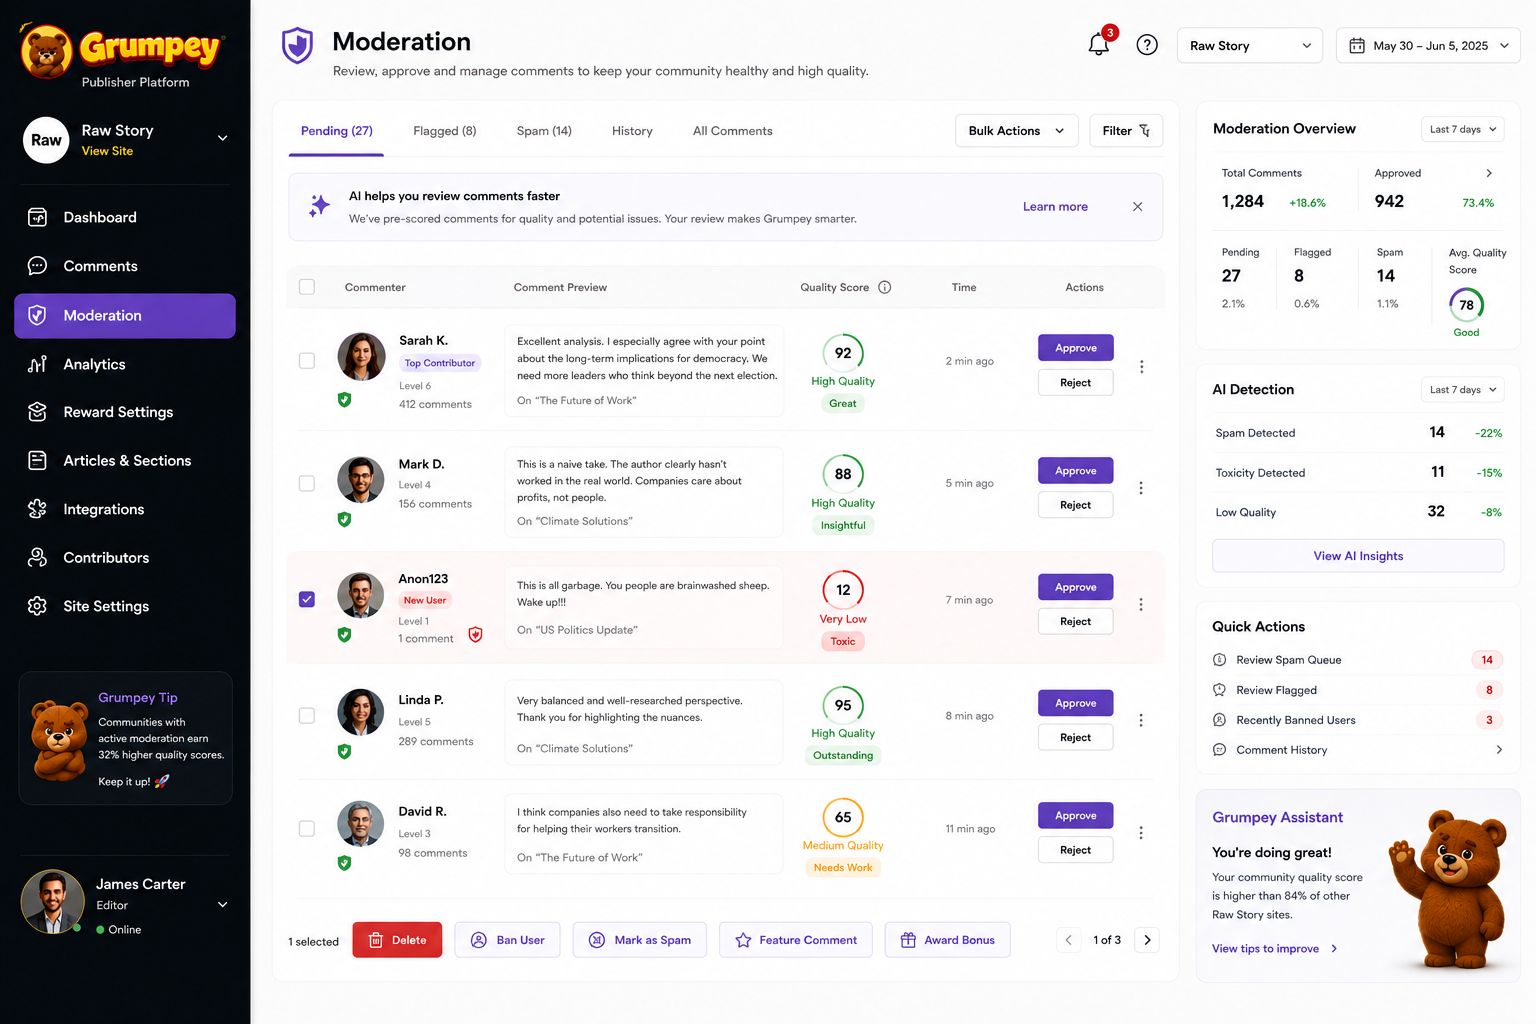Check the Sarah K. comment checkbox
The image size is (1536, 1024).
pos(307,361)
